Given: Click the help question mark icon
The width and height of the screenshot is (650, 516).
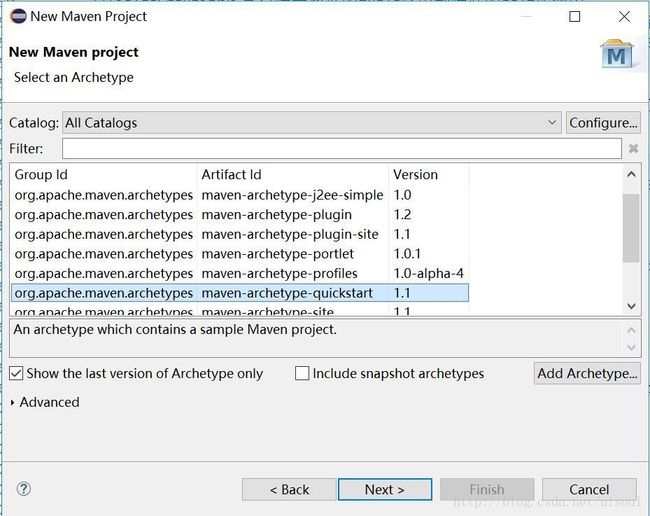Looking at the screenshot, I should [24, 489].
